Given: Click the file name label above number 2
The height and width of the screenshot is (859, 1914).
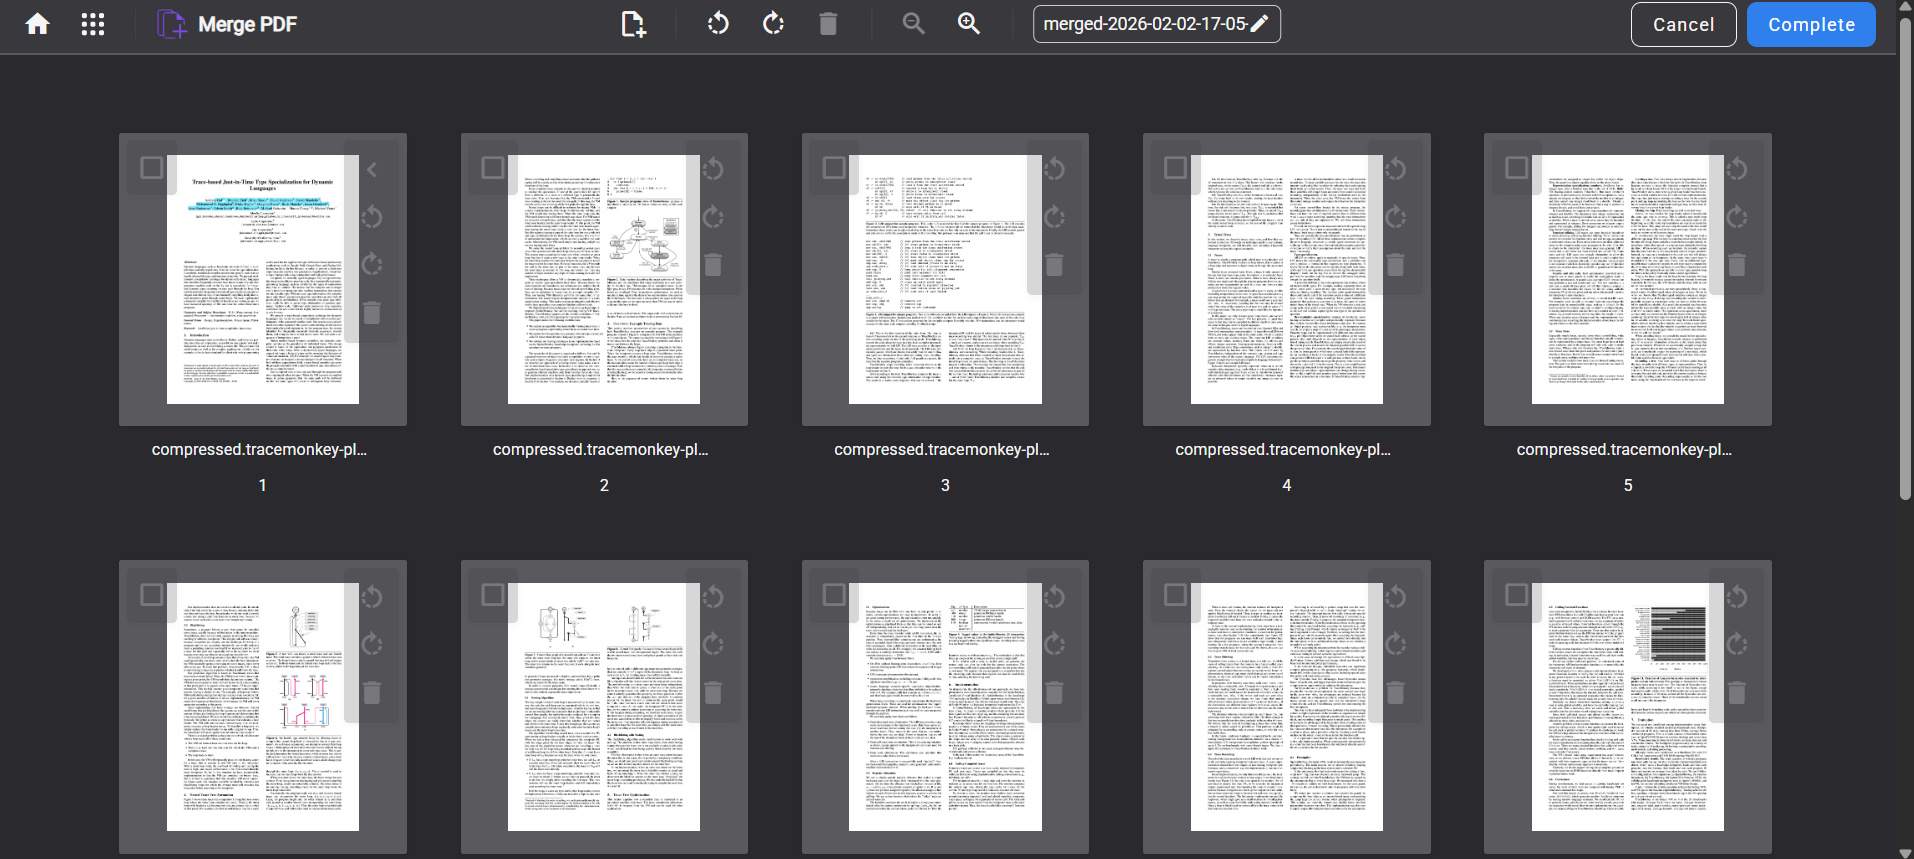Looking at the screenshot, I should pos(601,450).
